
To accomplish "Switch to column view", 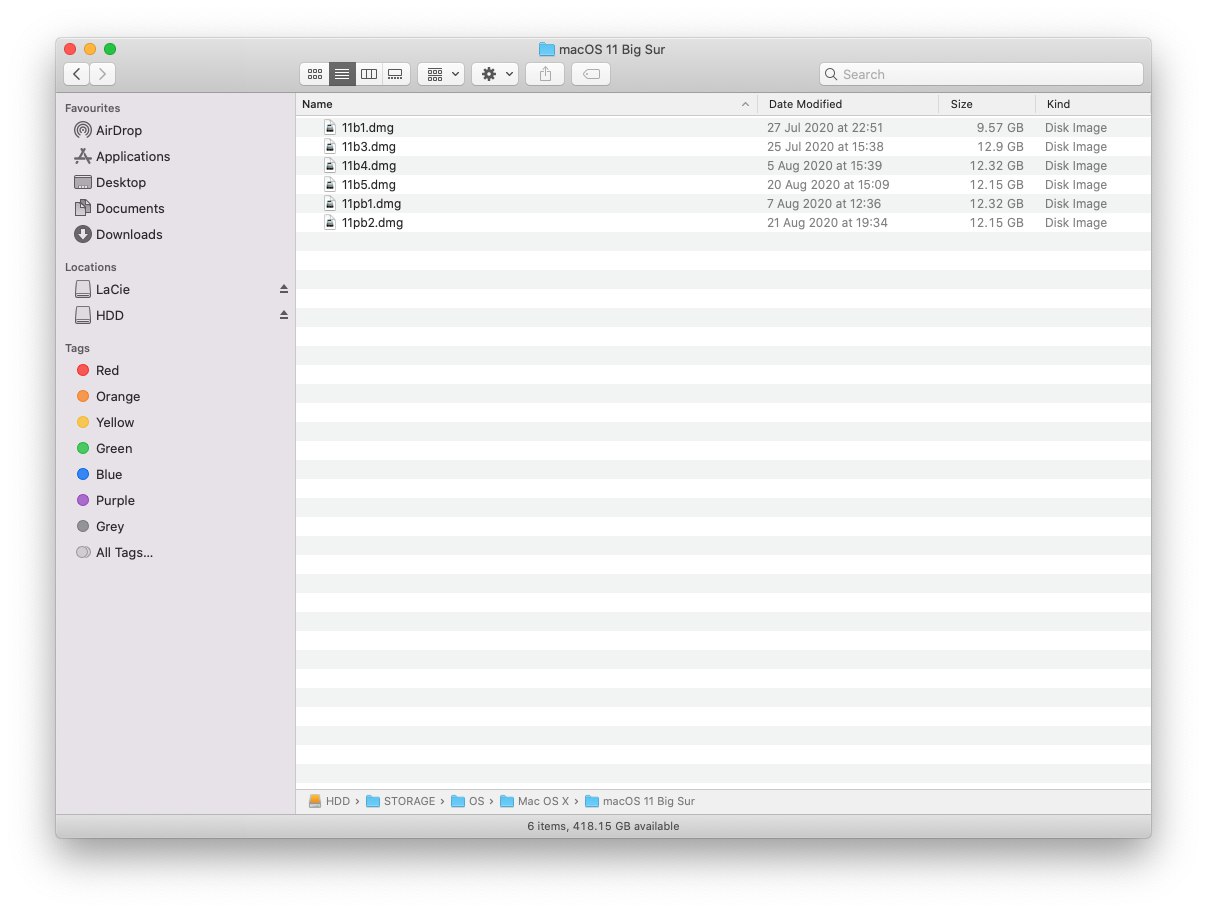I will (369, 74).
